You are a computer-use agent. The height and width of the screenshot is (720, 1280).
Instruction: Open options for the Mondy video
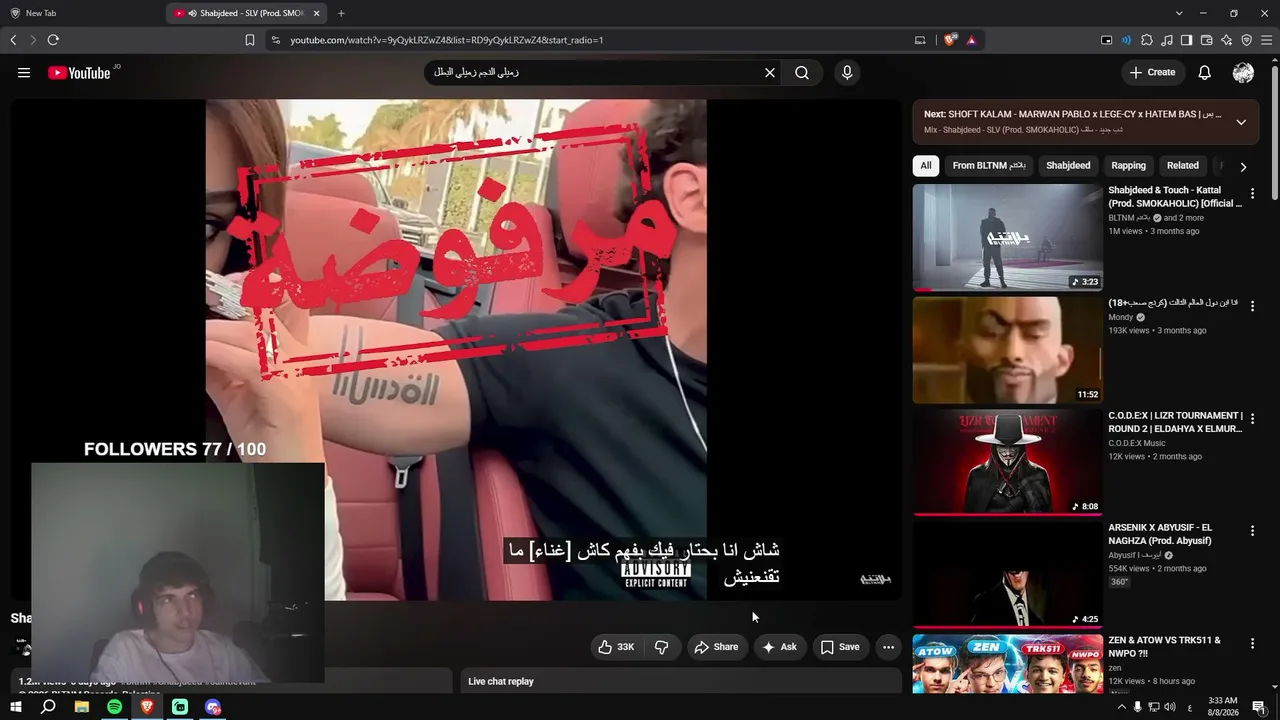1252,306
